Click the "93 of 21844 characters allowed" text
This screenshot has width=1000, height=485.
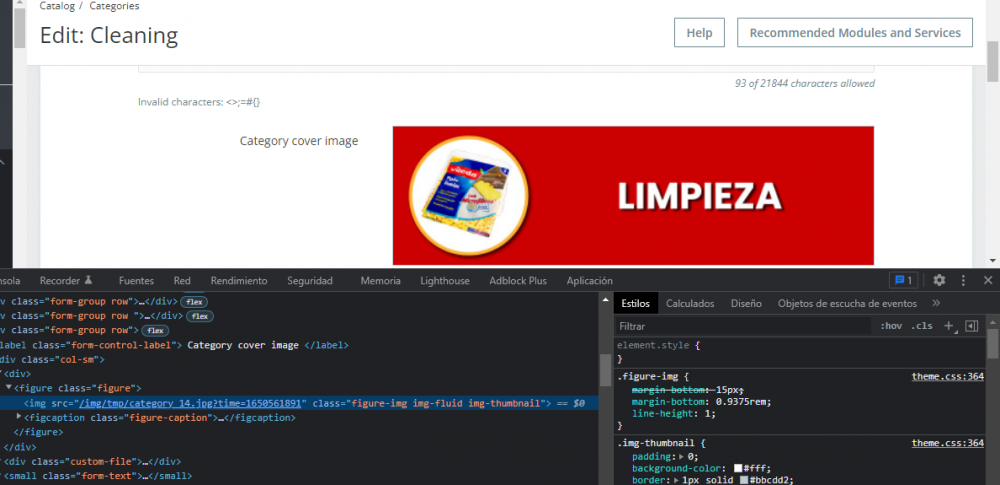804,84
